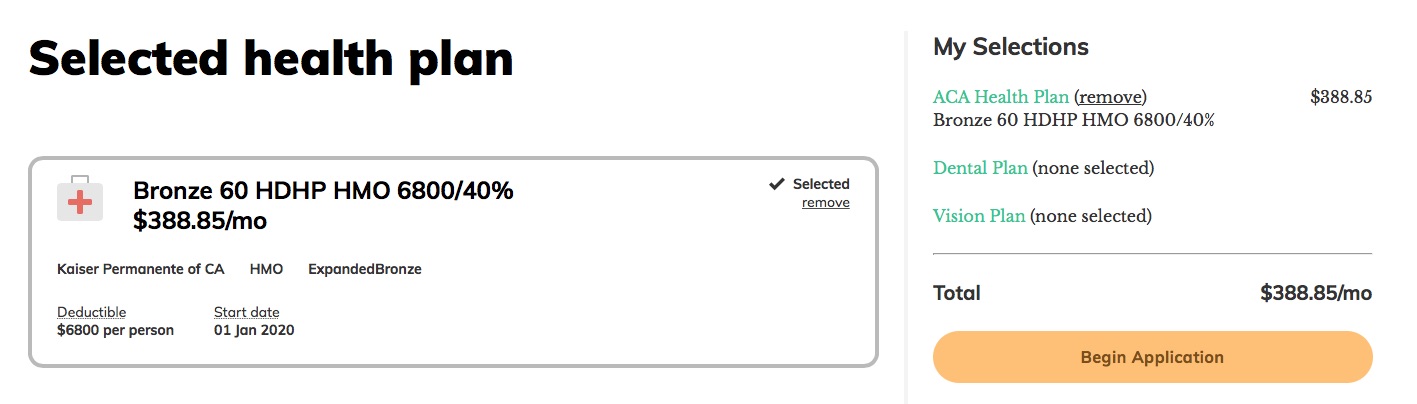Remove the selected plan in the plan card
The height and width of the screenshot is (404, 1417).
[825, 203]
